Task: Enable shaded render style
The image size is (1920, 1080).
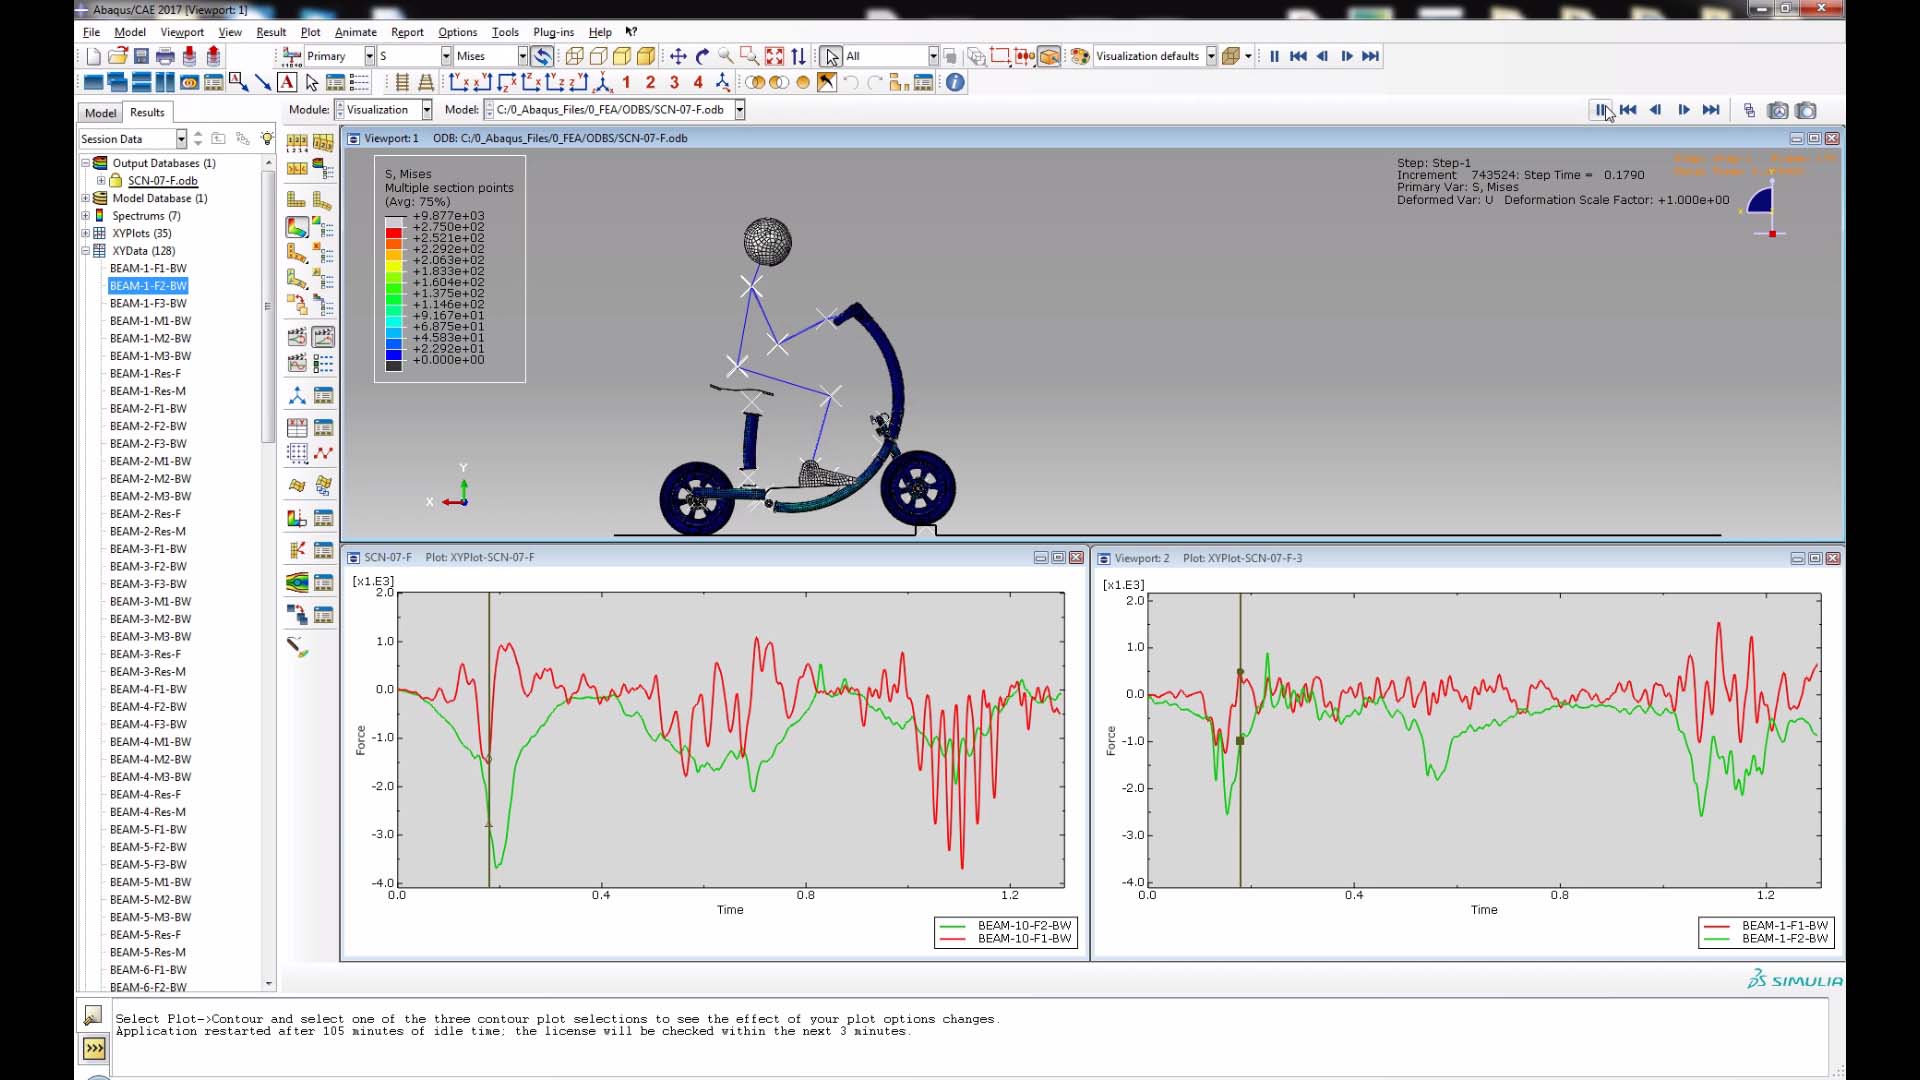Action: [646, 57]
